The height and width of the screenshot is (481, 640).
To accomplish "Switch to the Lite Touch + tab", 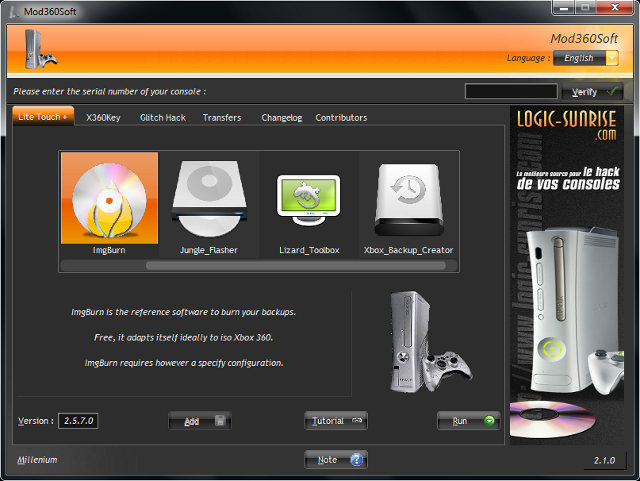I will tap(43, 117).
